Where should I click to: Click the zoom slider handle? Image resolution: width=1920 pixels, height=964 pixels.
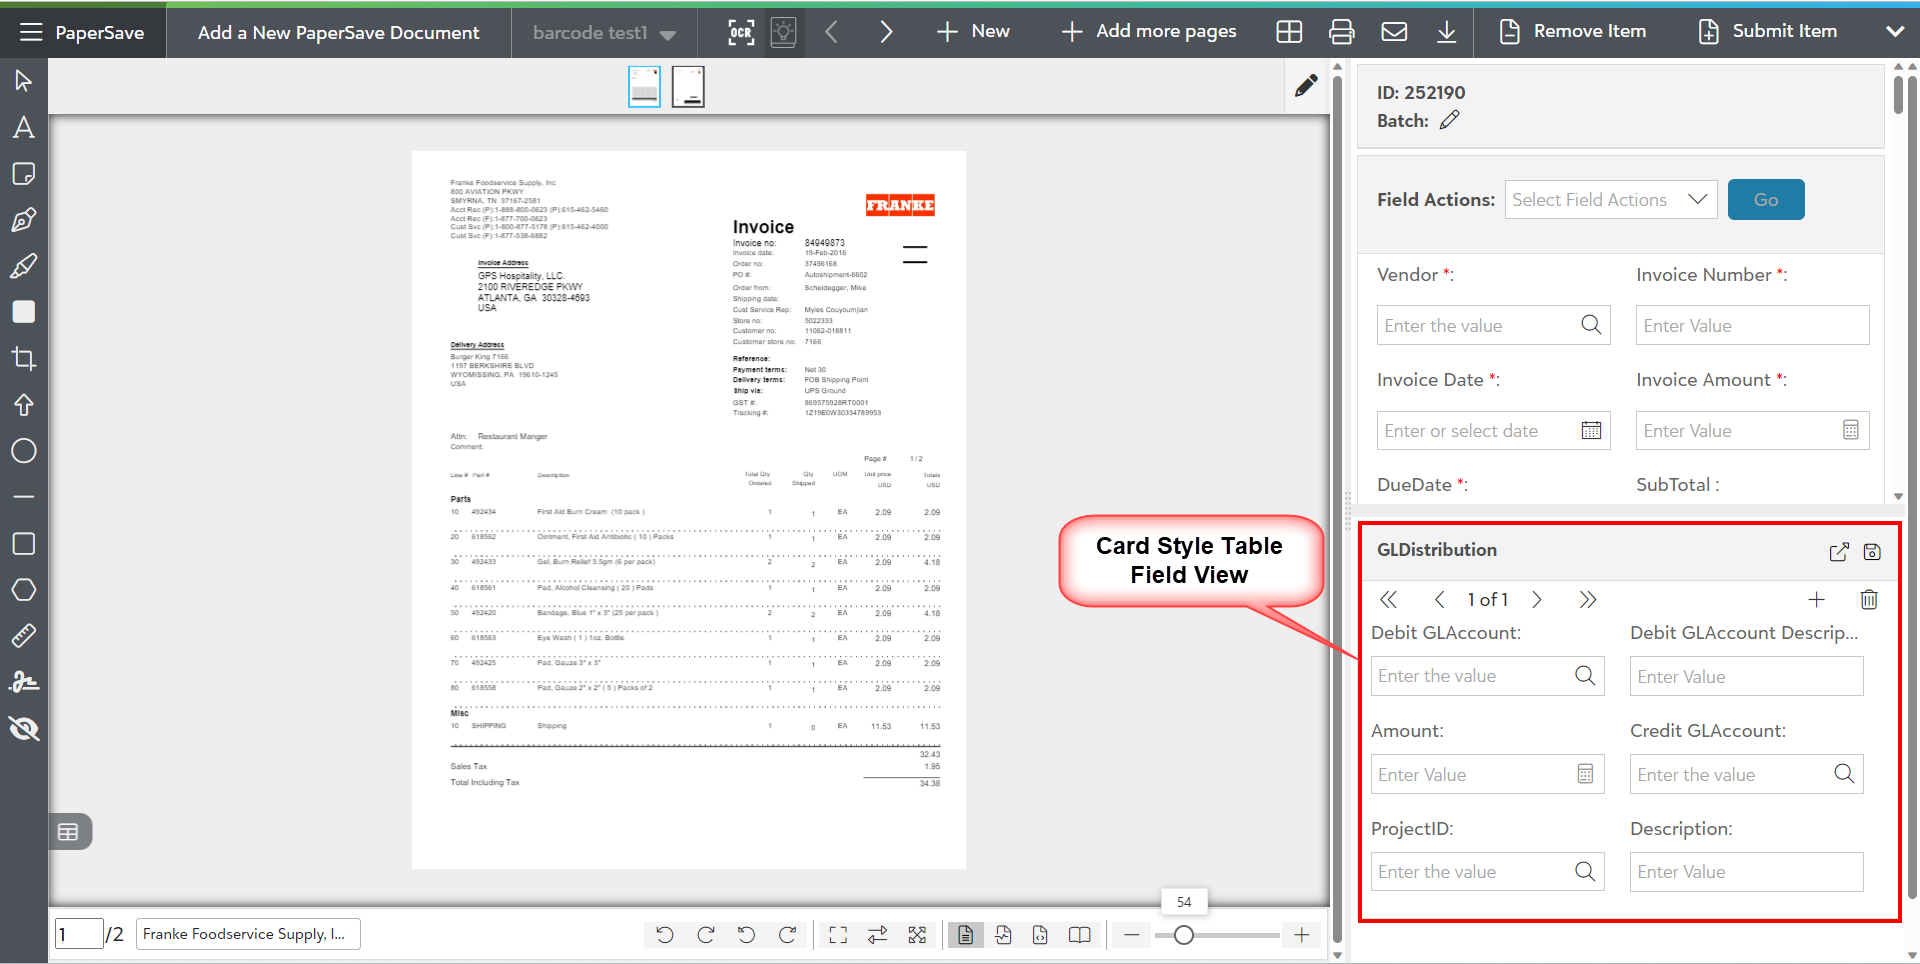point(1184,935)
